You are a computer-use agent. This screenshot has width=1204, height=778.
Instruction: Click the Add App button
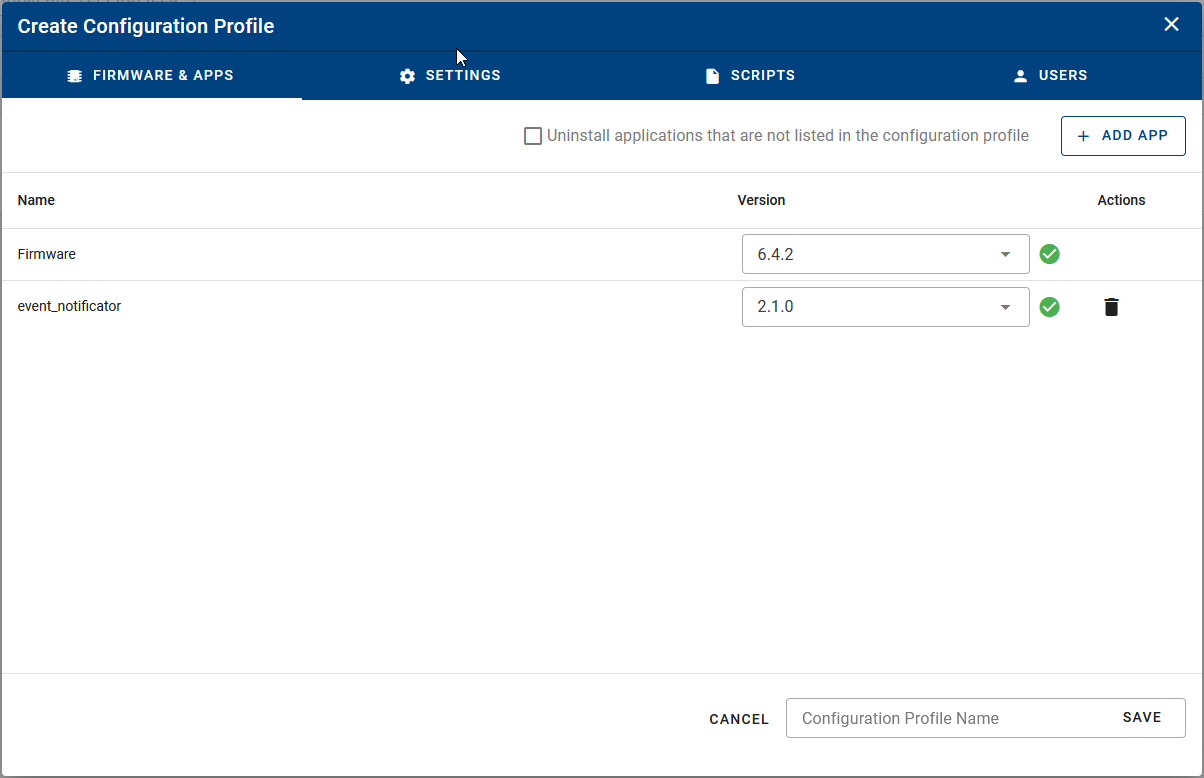[x=1123, y=135]
